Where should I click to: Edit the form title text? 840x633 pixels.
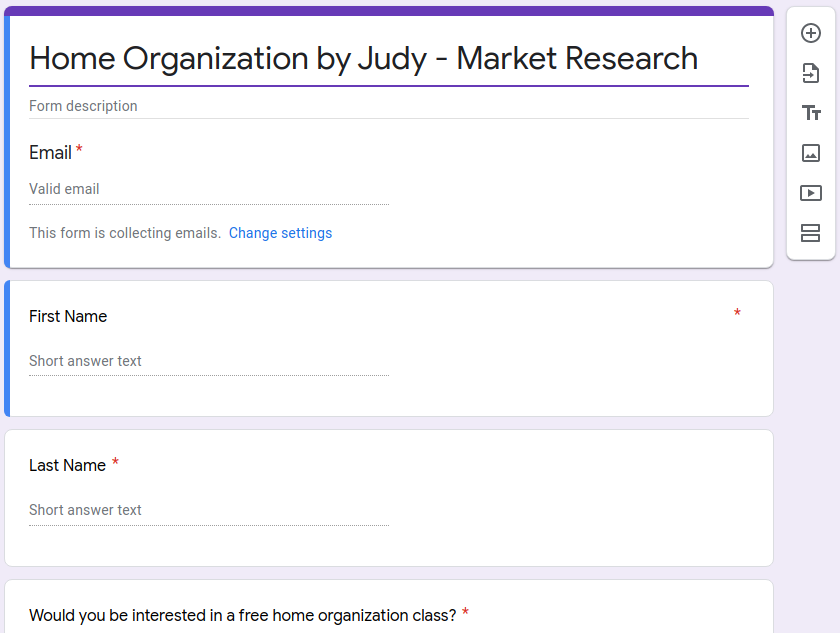pyautogui.click(x=363, y=59)
